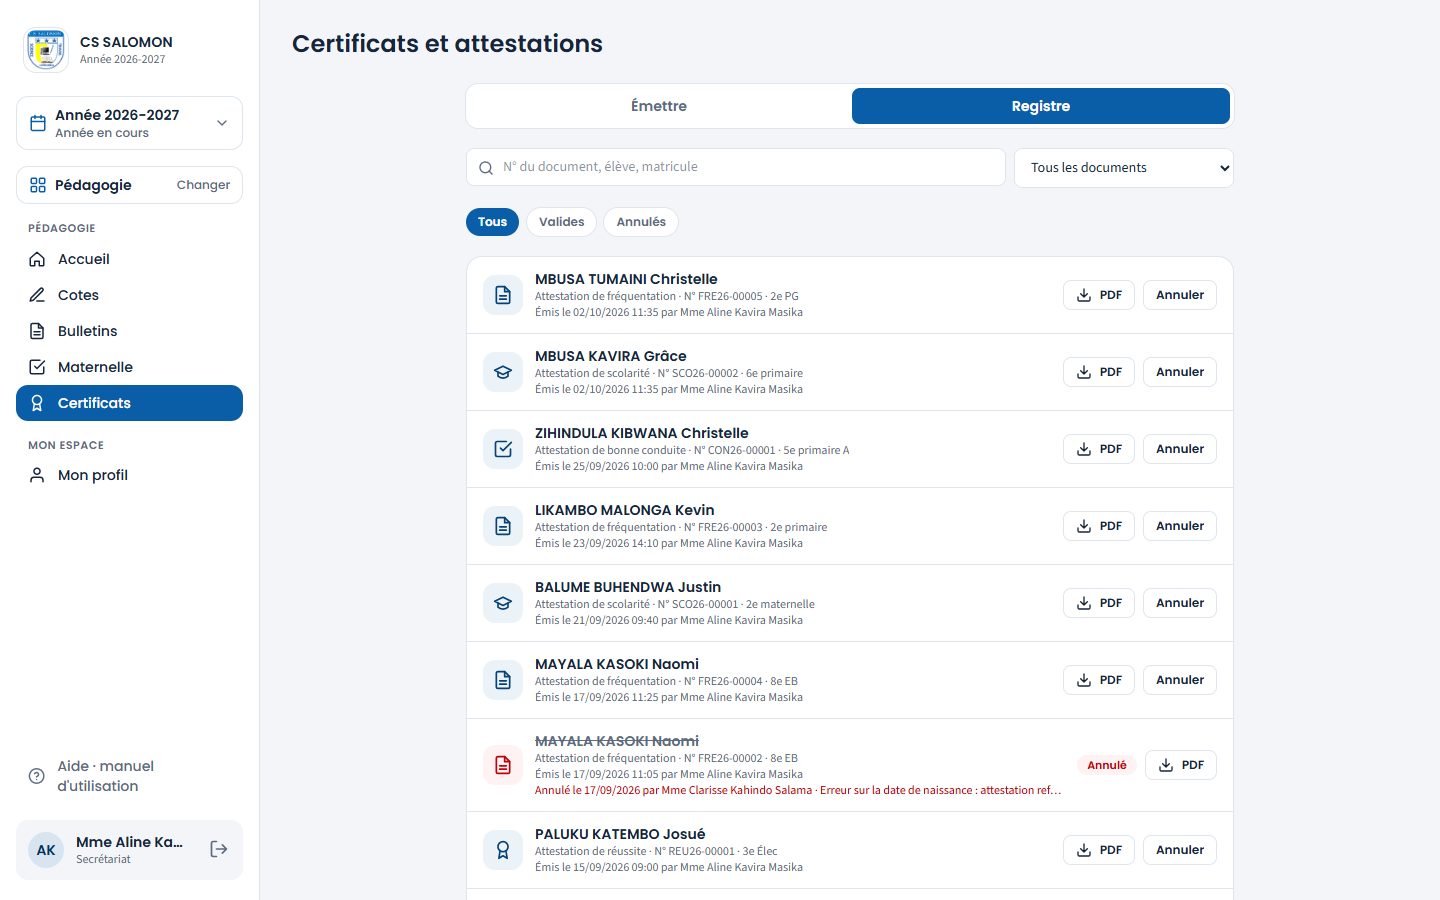Image resolution: width=1440 pixels, height=900 pixels.
Task: Open the Aide manuel d'utilisation link
Action: click(129, 776)
